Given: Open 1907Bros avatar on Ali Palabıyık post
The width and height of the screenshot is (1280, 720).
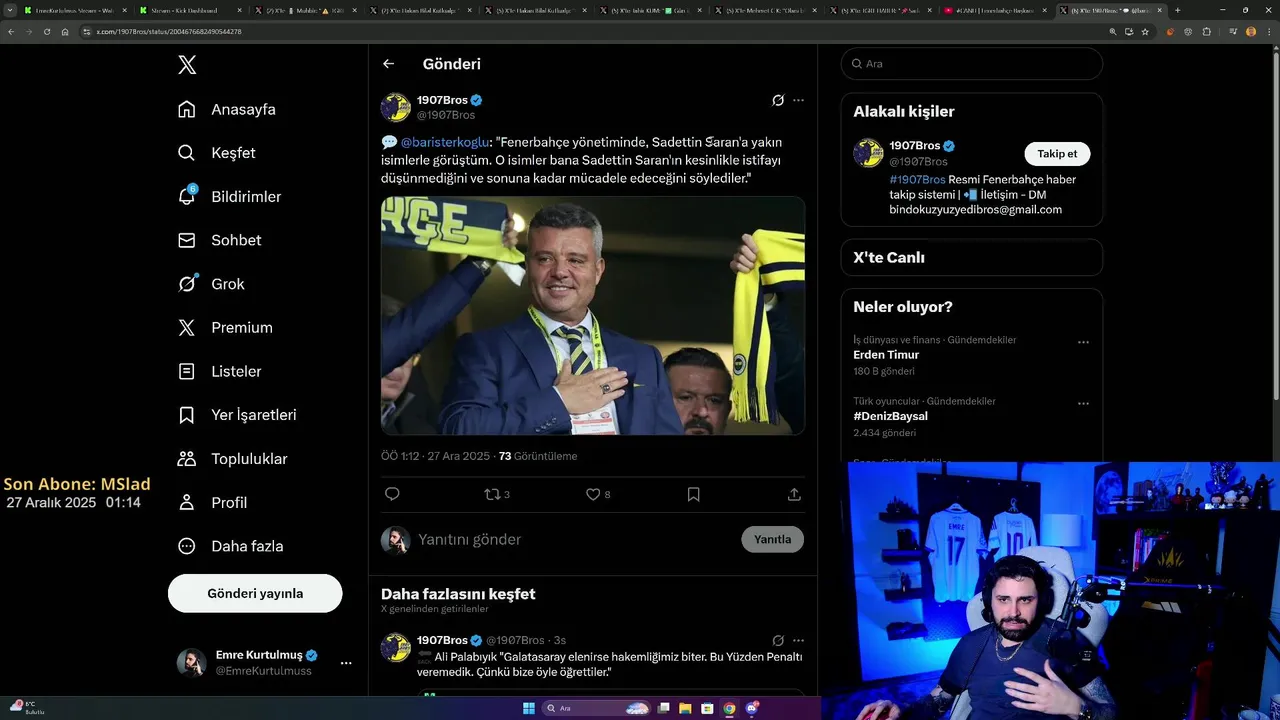Looking at the screenshot, I should coord(396,647).
